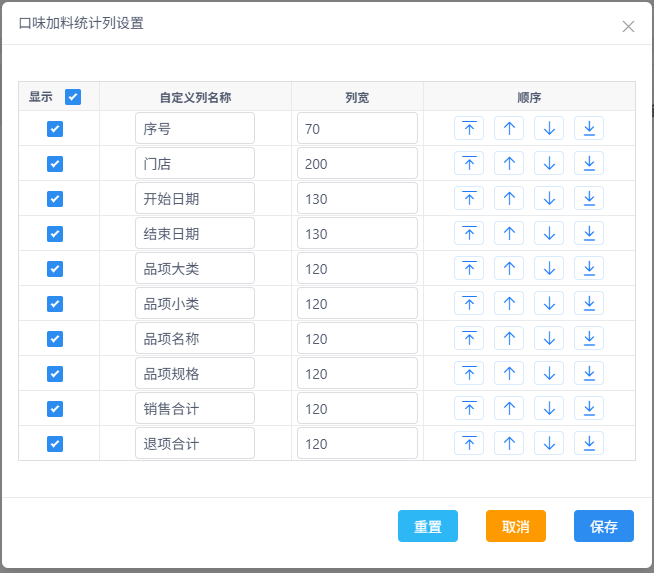Toggle the 显示 select-all header checkbox
654x573 pixels.
[73, 97]
